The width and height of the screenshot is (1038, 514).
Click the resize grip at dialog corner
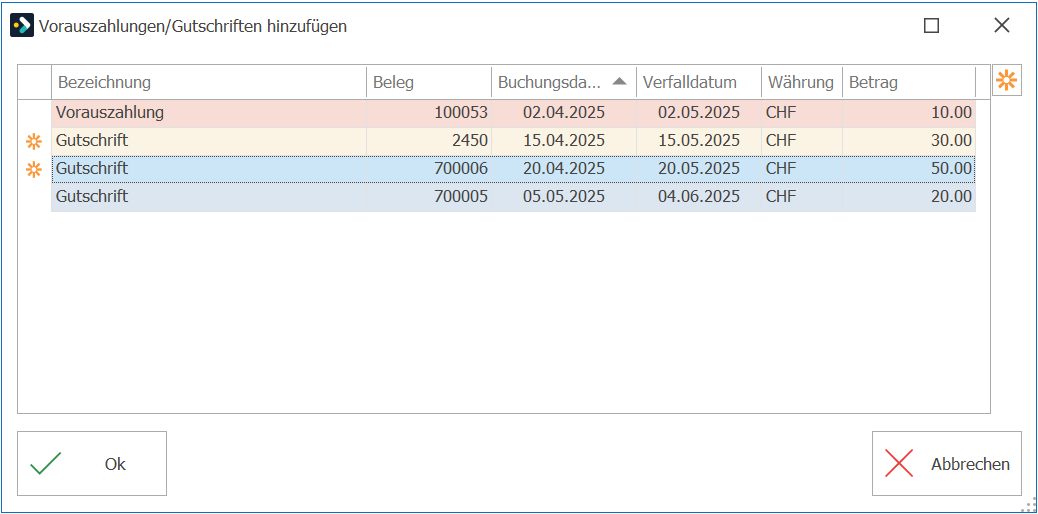tap(1029, 505)
